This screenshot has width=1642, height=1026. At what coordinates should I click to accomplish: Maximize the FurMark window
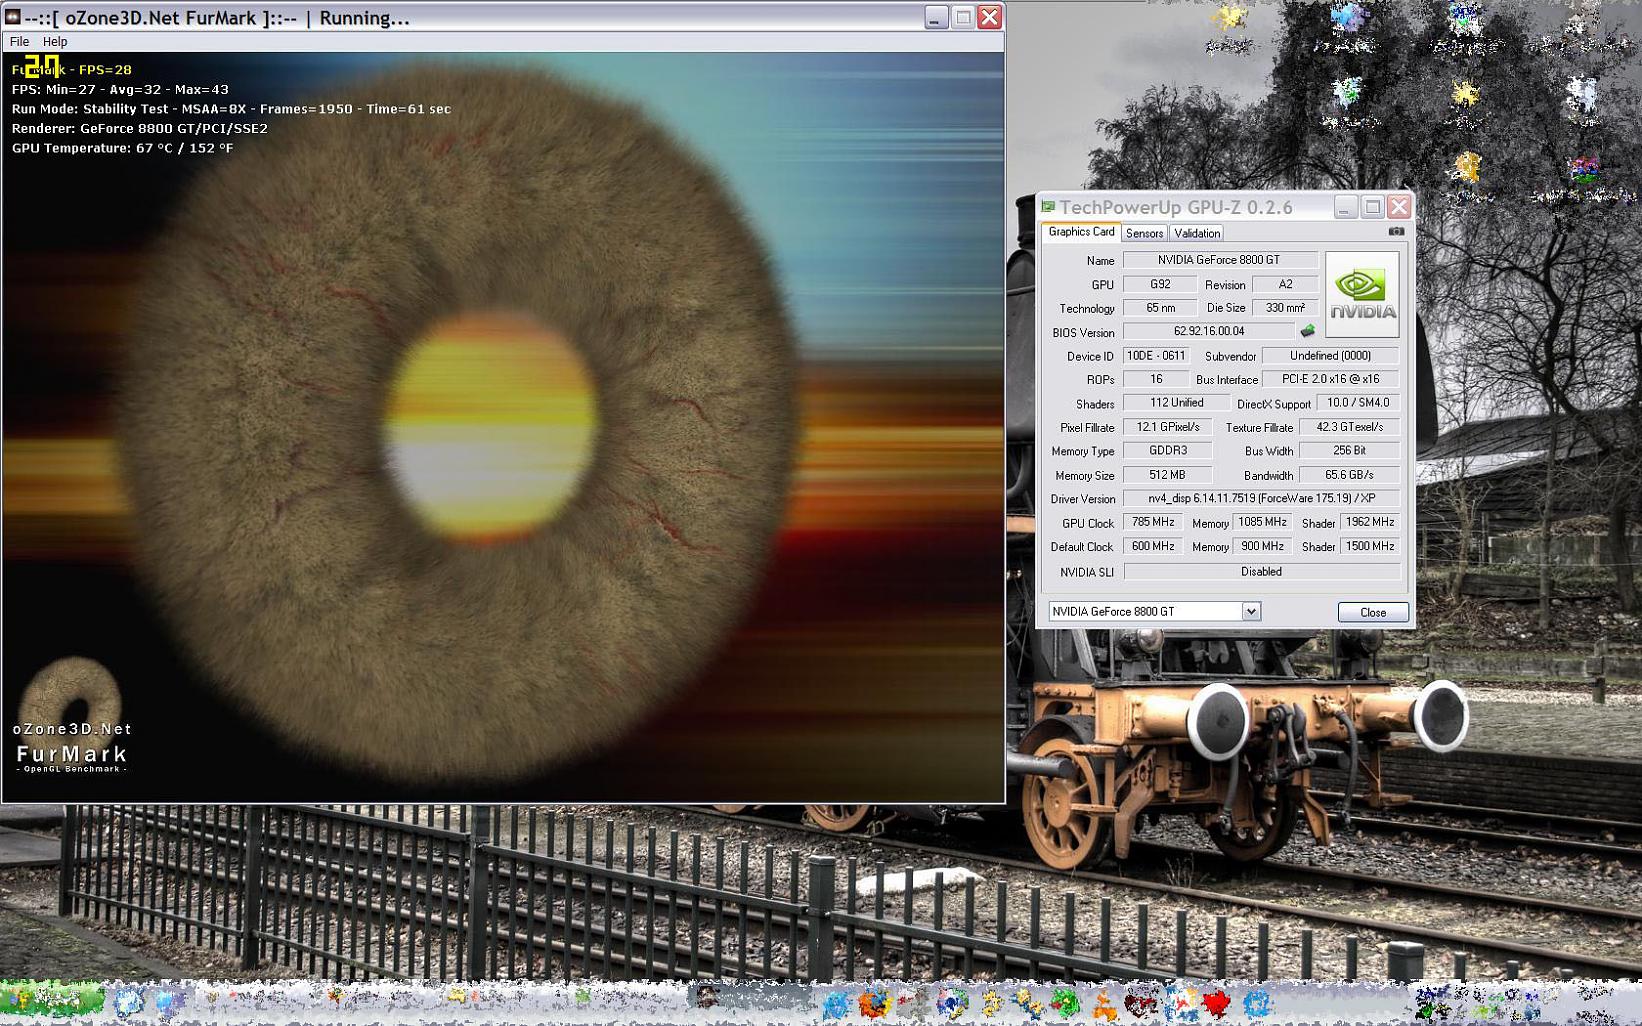(963, 17)
